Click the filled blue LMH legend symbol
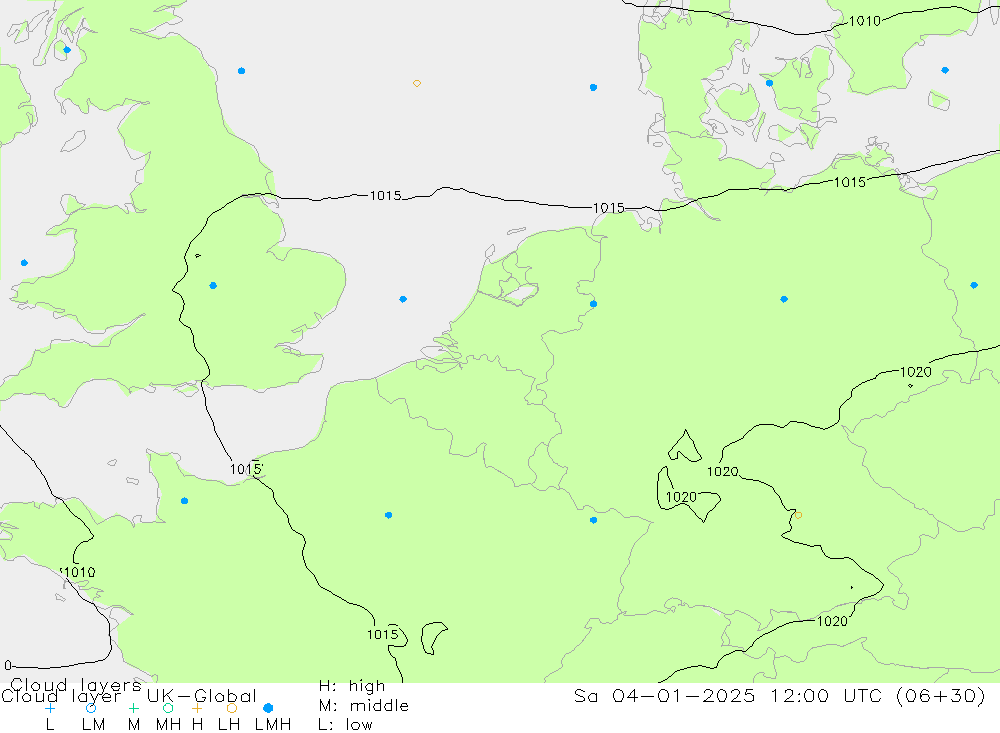 click(x=268, y=708)
